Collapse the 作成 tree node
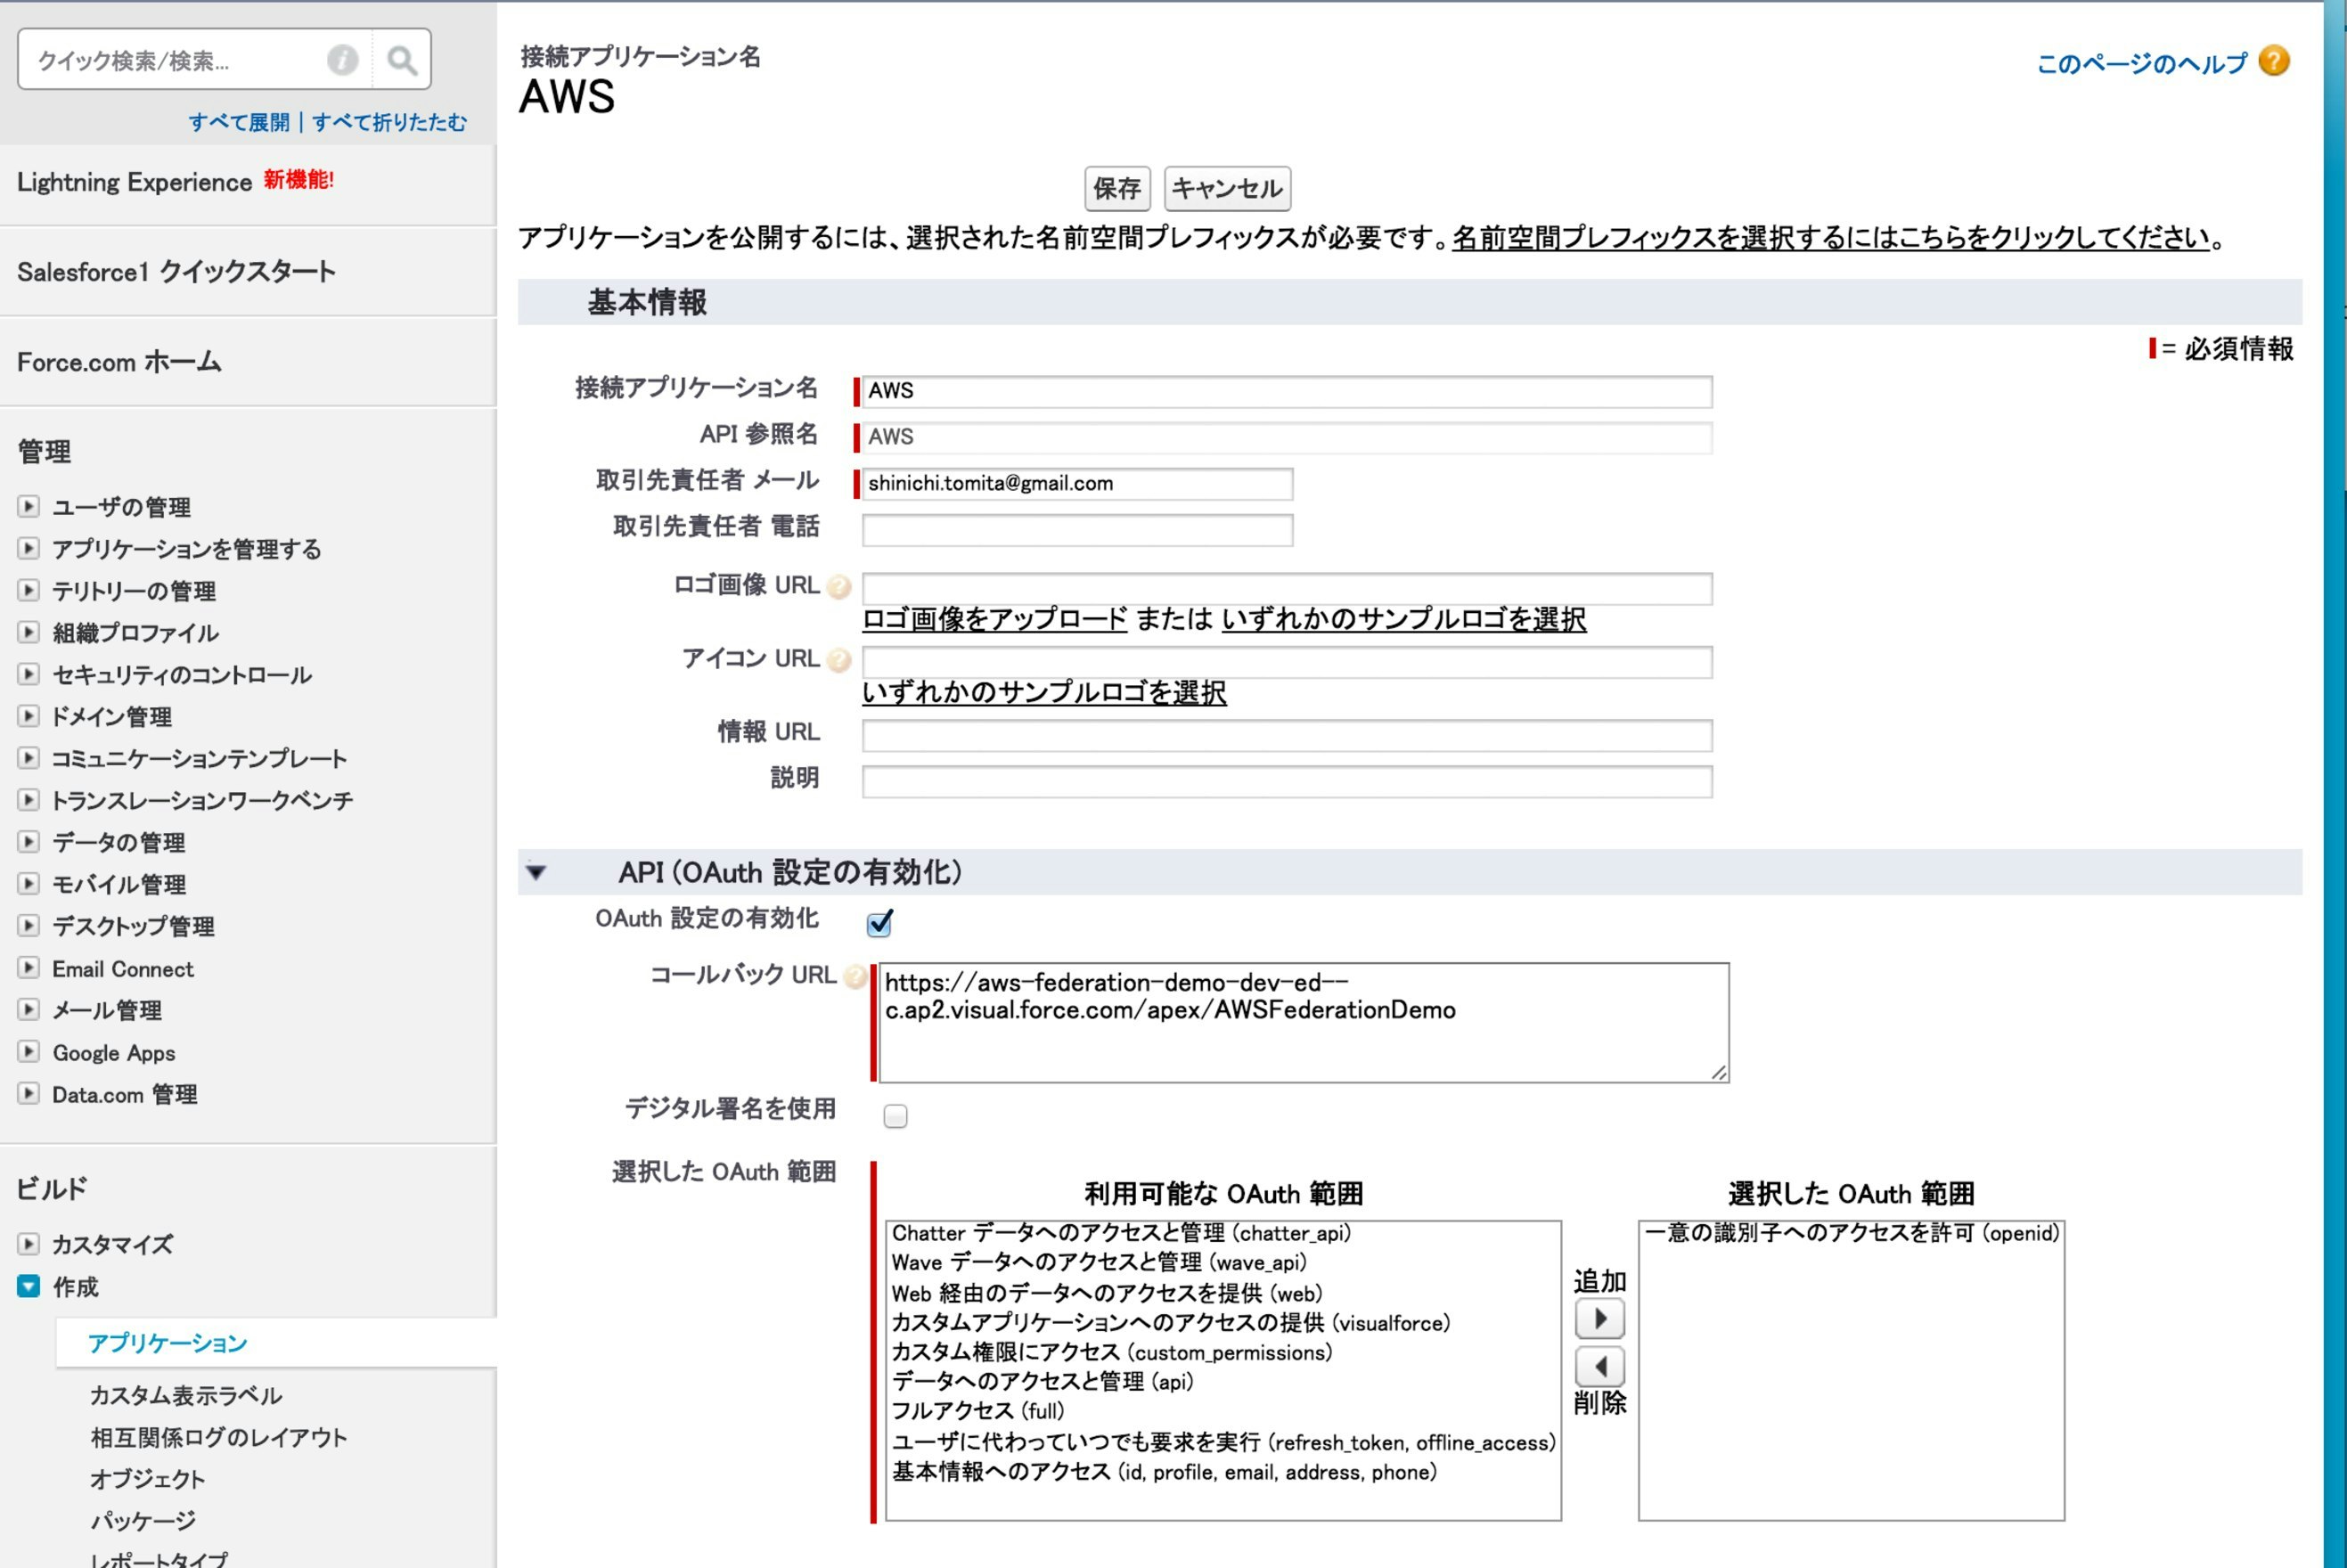This screenshot has width=2347, height=1568. pyautogui.click(x=28, y=1287)
